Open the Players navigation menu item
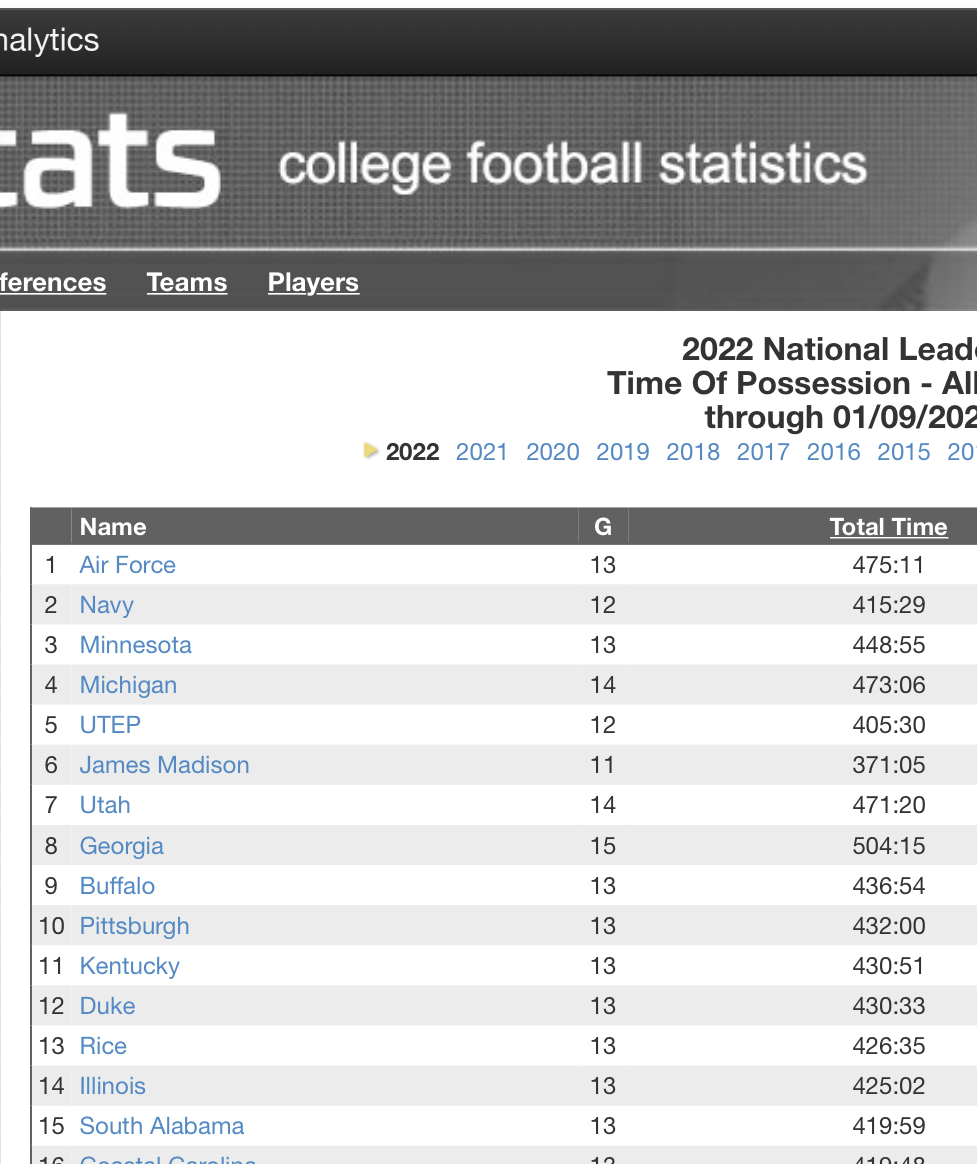Viewport: 977px width, 1164px height. click(313, 283)
